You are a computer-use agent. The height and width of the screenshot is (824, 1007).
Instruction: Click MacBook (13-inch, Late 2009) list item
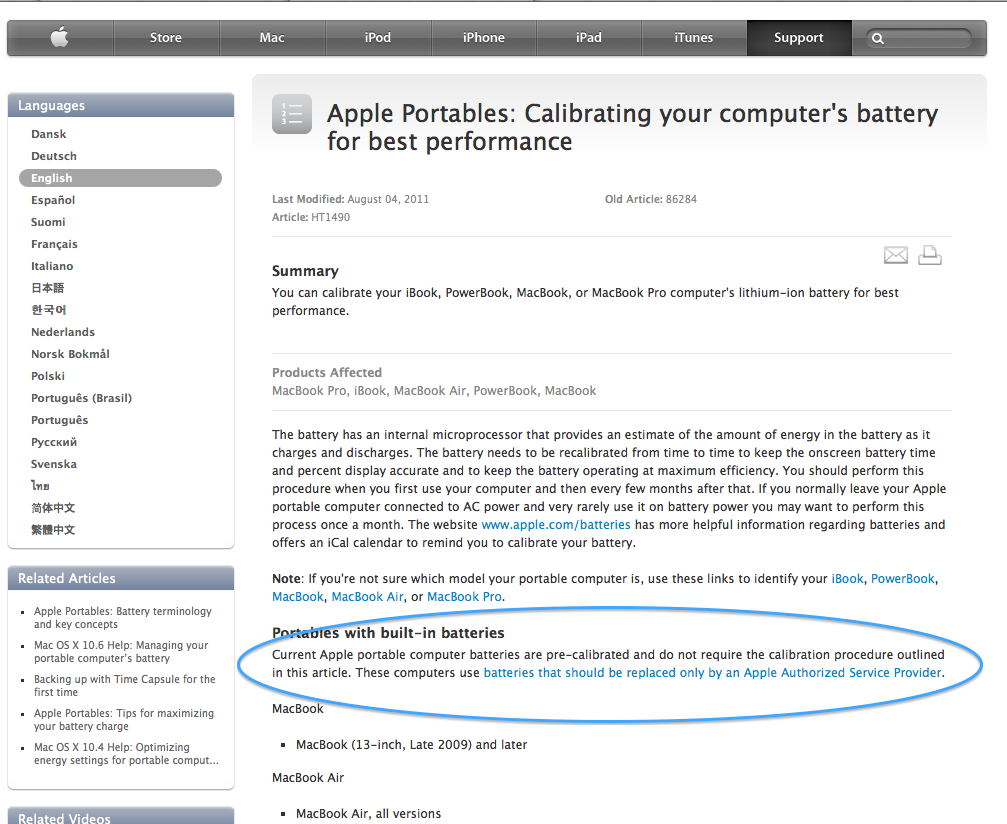point(411,744)
